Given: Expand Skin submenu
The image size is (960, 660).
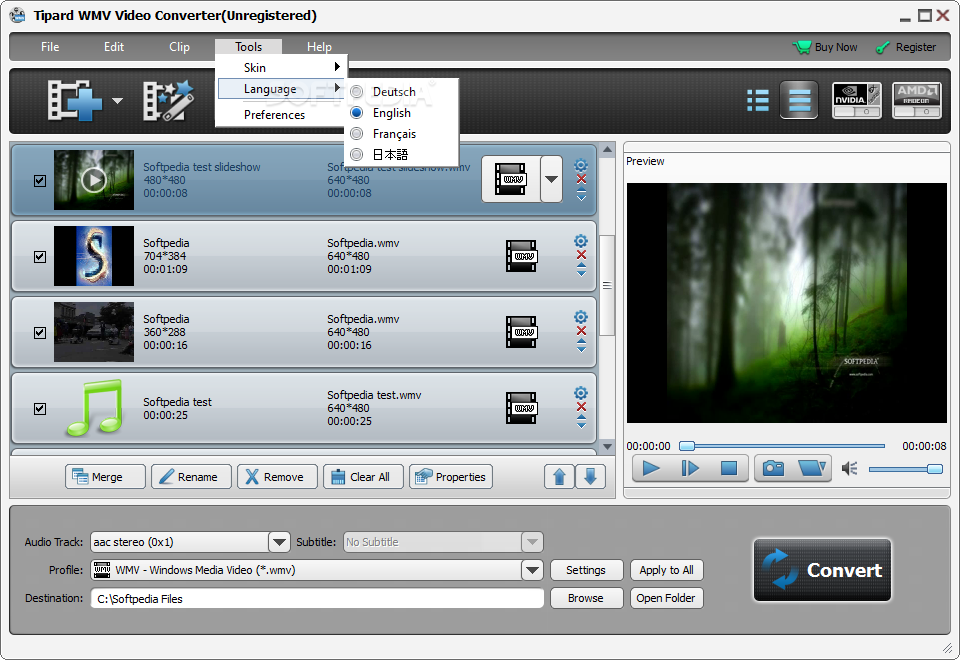Looking at the screenshot, I should (x=282, y=67).
